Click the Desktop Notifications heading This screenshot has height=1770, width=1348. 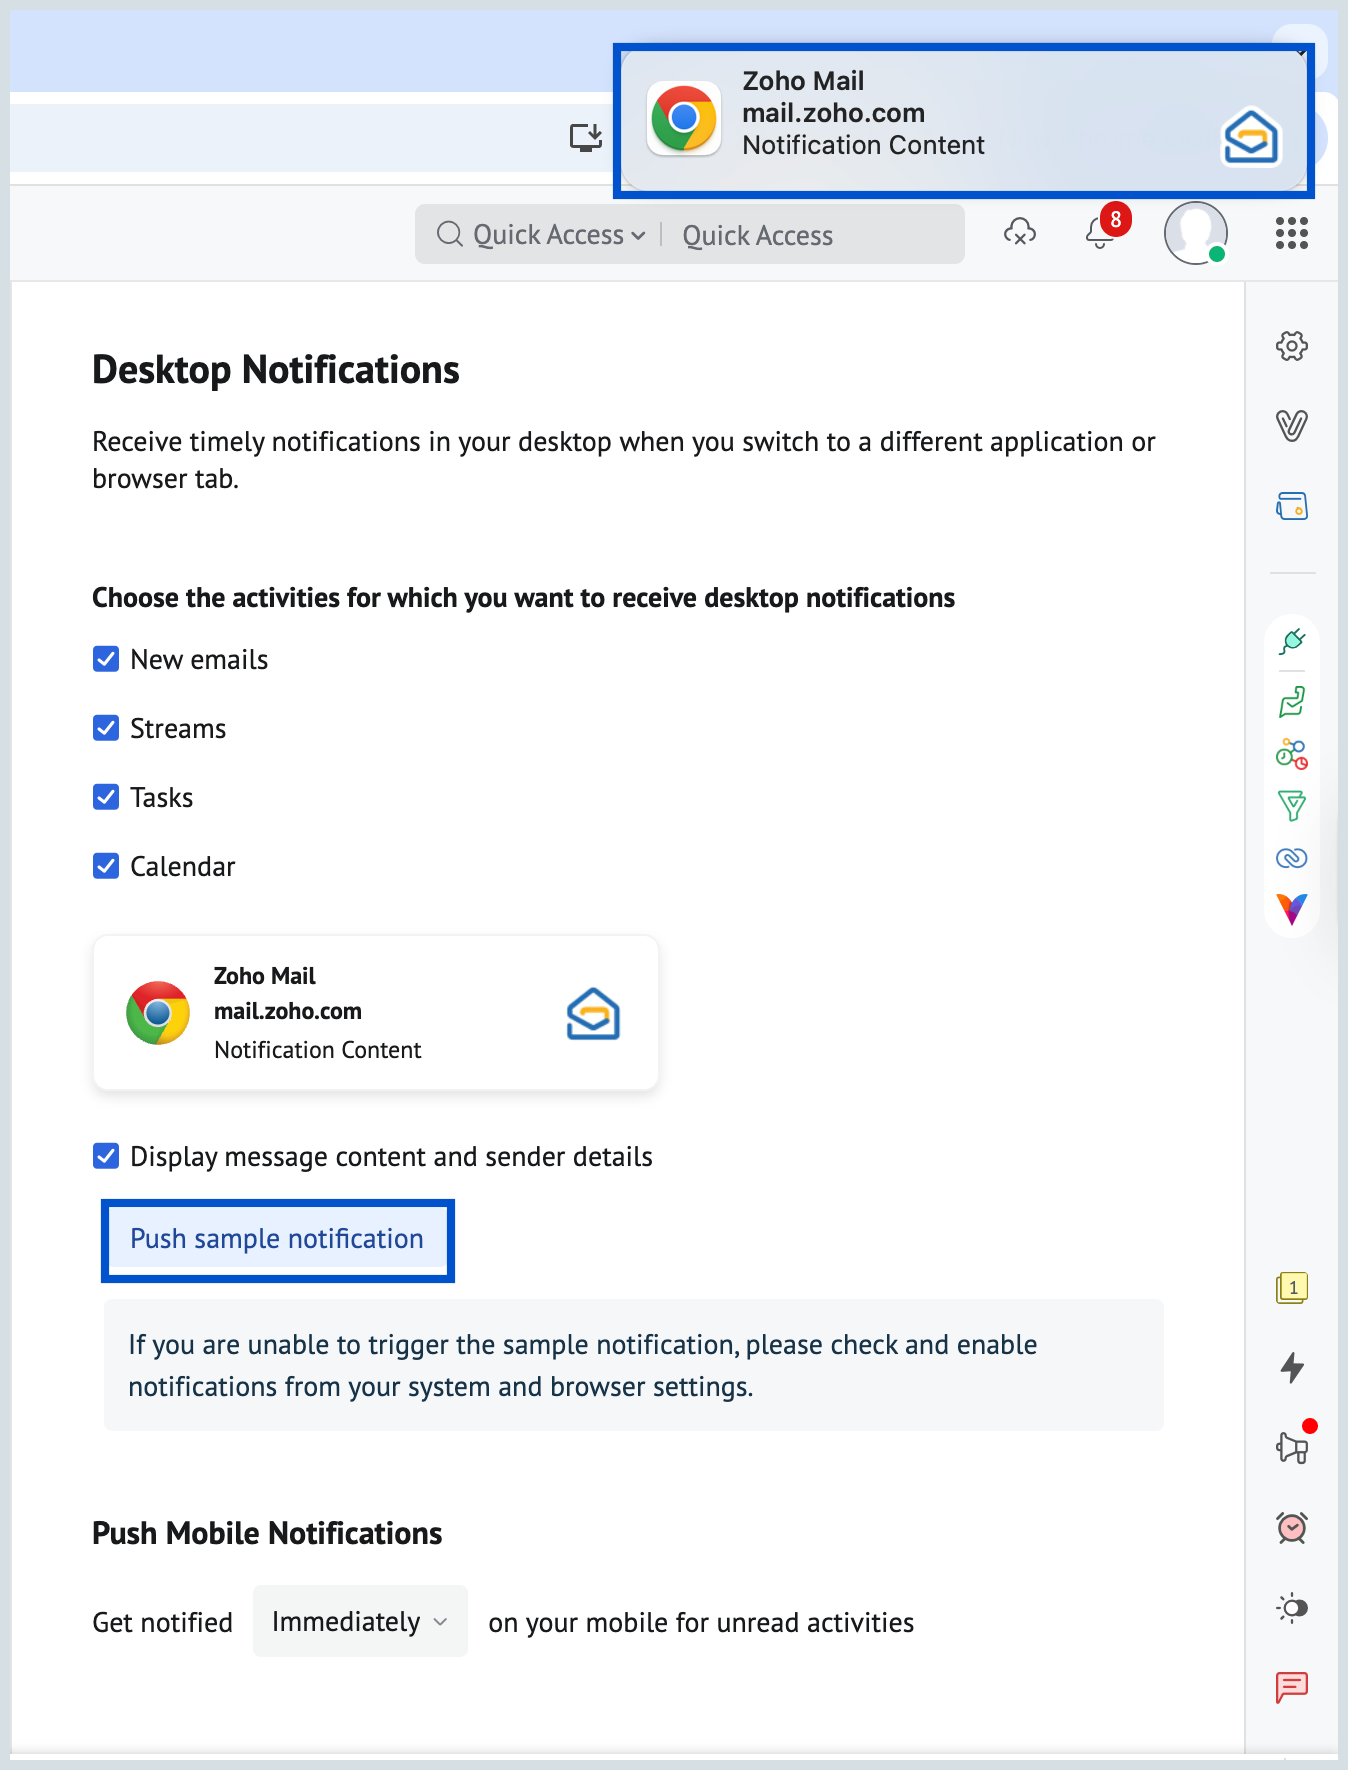pos(276,370)
